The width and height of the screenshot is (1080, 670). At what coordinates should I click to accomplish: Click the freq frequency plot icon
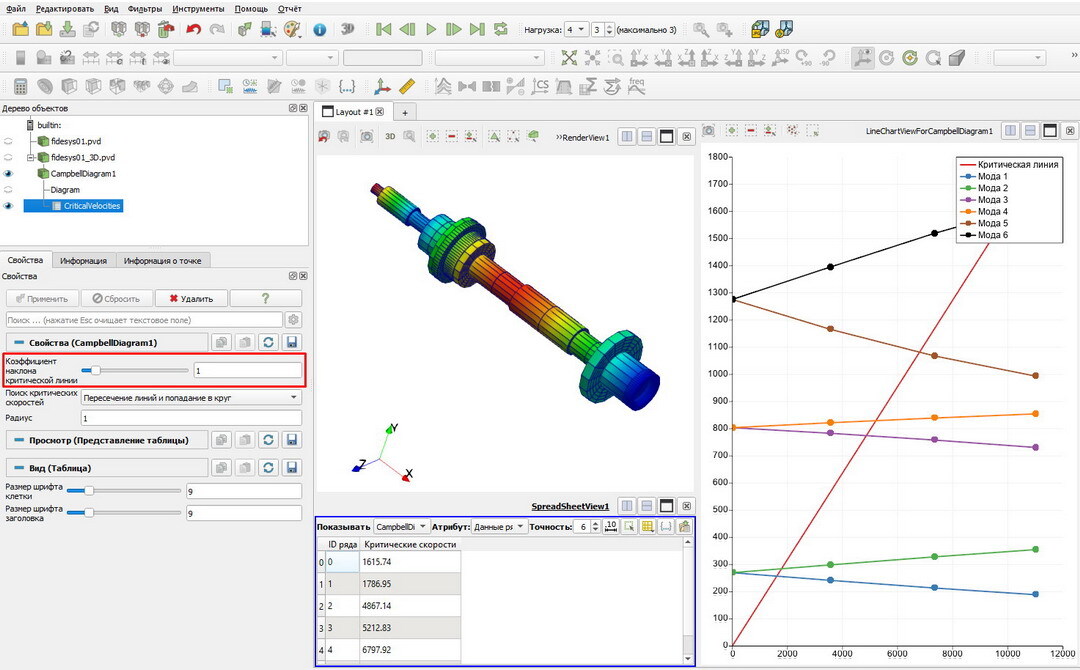pyautogui.click(x=636, y=85)
